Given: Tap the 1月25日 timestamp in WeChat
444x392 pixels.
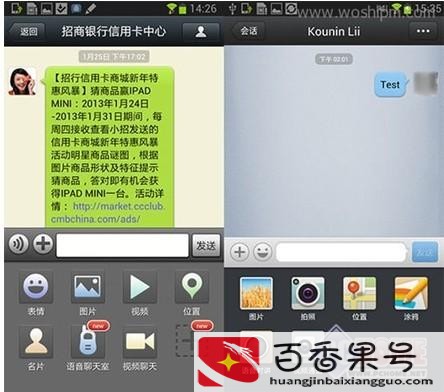Looking at the screenshot, I should tap(114, 57).
